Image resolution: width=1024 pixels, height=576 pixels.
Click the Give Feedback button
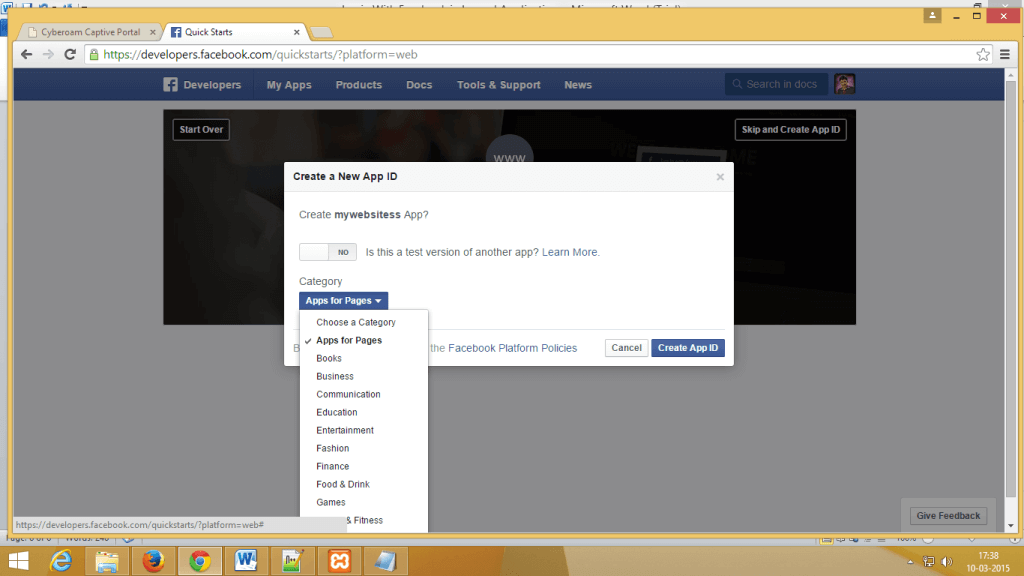pyautogui.click(x=948, y=516)
